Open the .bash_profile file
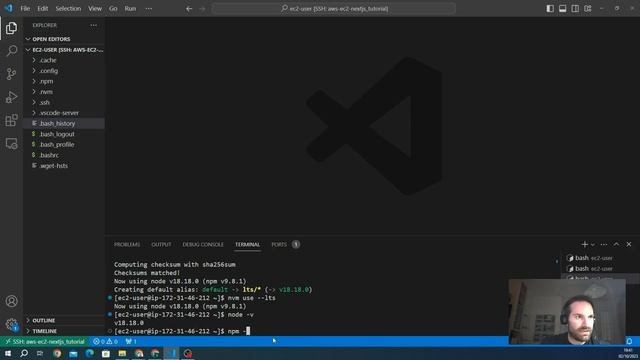The height and width of the screenshot is (360, 640). coord(64,144)
